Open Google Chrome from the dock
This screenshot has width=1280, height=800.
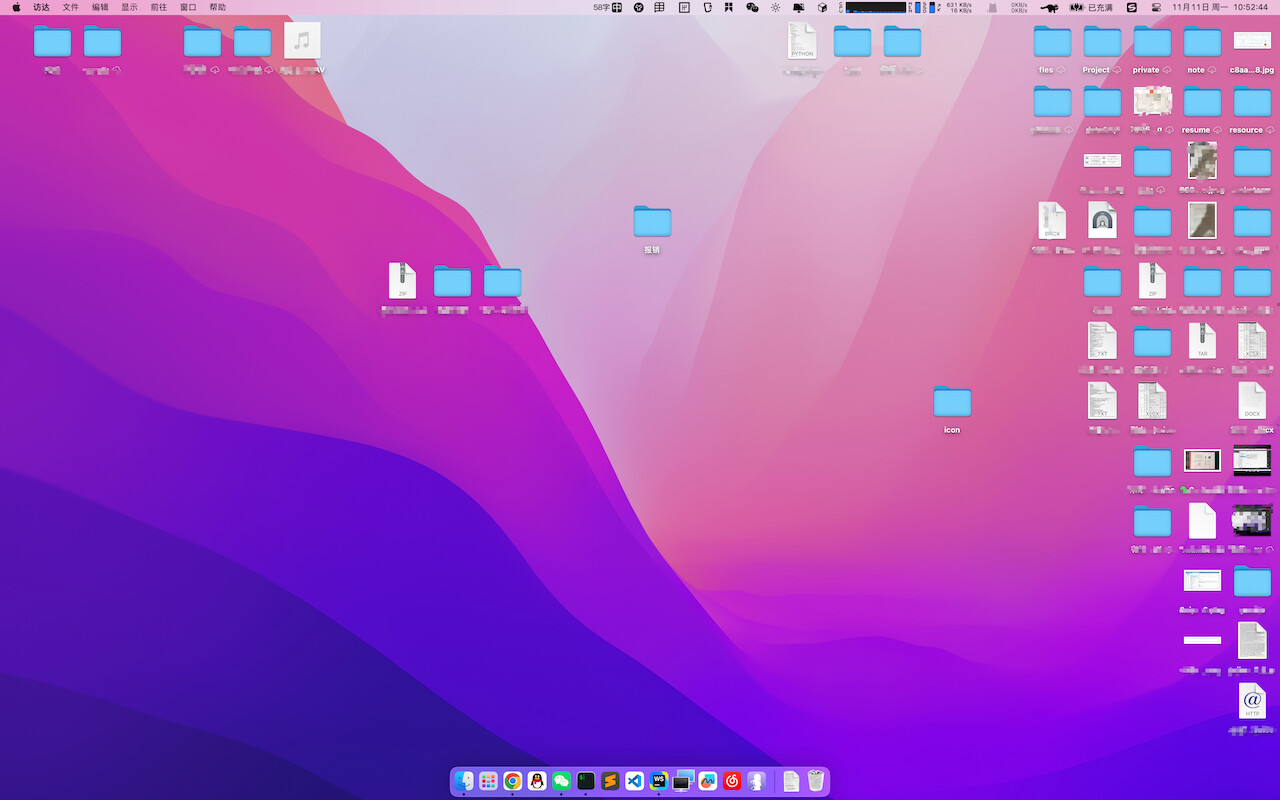tap(512, 781)
